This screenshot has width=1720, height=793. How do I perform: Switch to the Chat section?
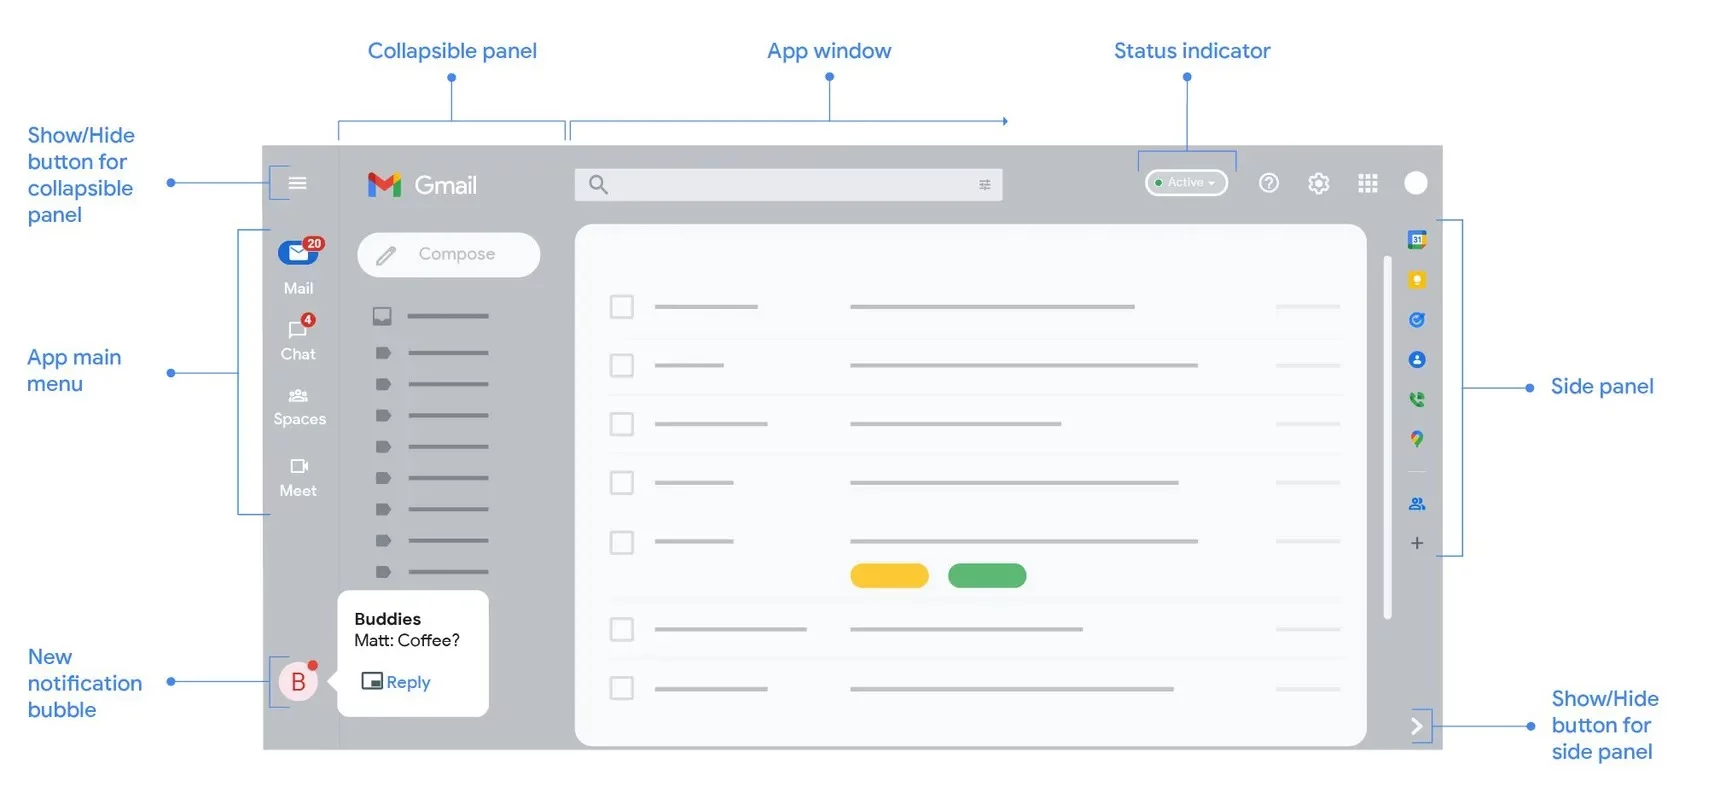click(298, 340)
